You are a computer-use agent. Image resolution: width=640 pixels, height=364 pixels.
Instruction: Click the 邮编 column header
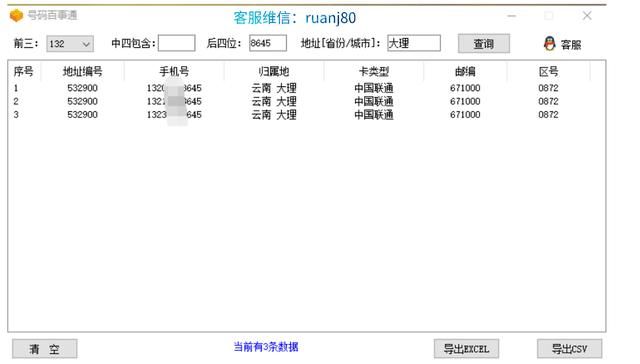pyautogui.click(x=465, y=71)
